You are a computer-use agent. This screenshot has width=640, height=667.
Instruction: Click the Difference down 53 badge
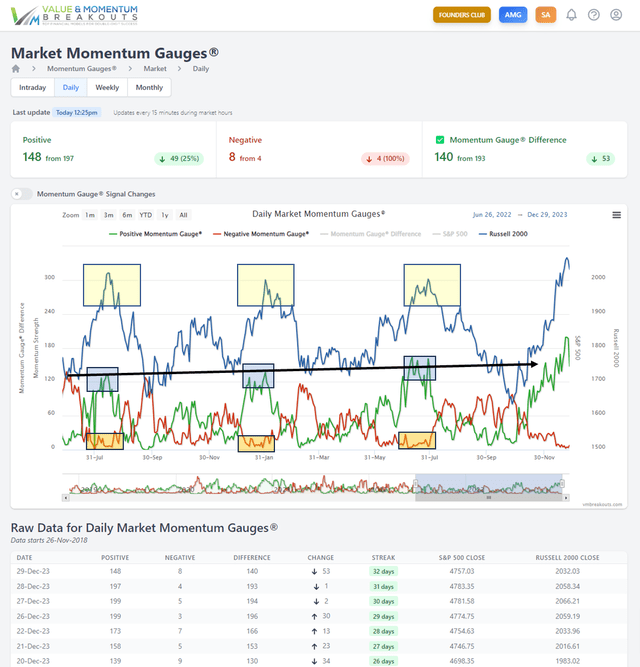600,159
